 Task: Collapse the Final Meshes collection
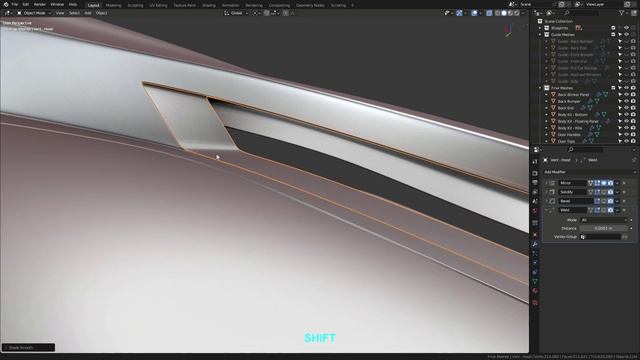540,88
